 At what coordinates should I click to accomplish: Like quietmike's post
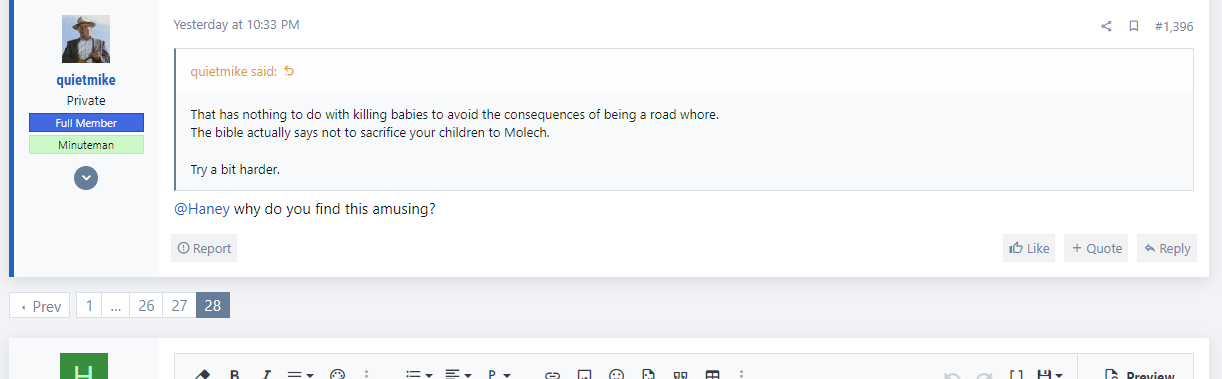pos(1029,248)
